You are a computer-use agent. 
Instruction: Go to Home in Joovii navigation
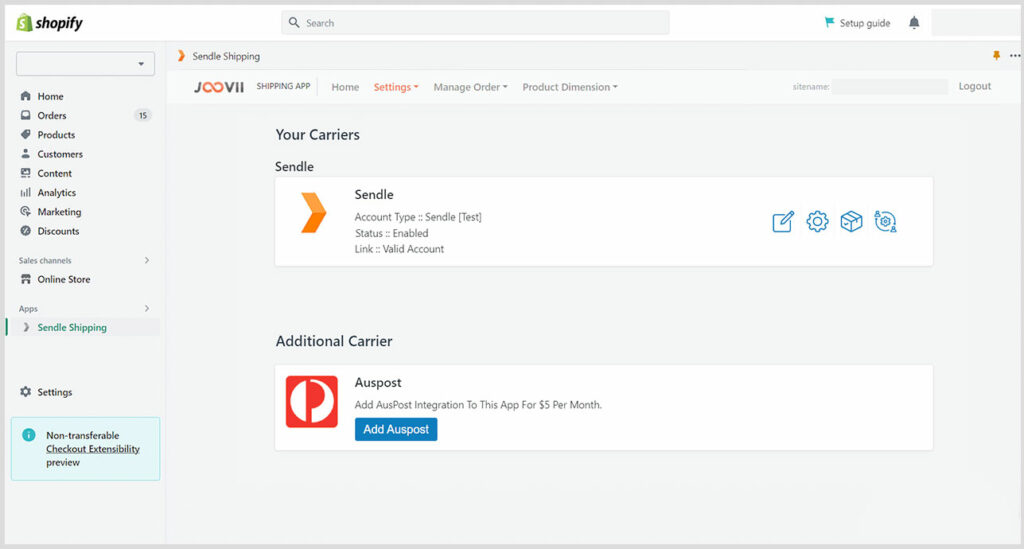click(345, 87)
